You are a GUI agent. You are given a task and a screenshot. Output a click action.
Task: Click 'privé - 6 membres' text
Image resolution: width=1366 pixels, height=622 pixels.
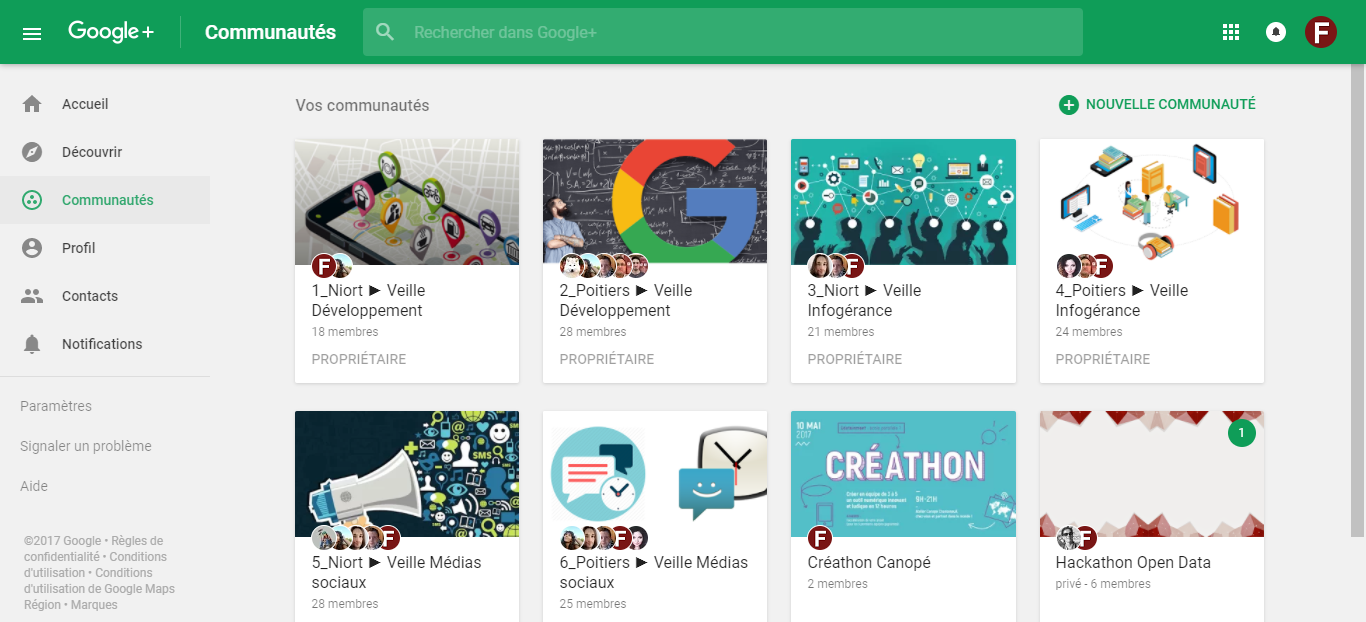pos(1103,584)
